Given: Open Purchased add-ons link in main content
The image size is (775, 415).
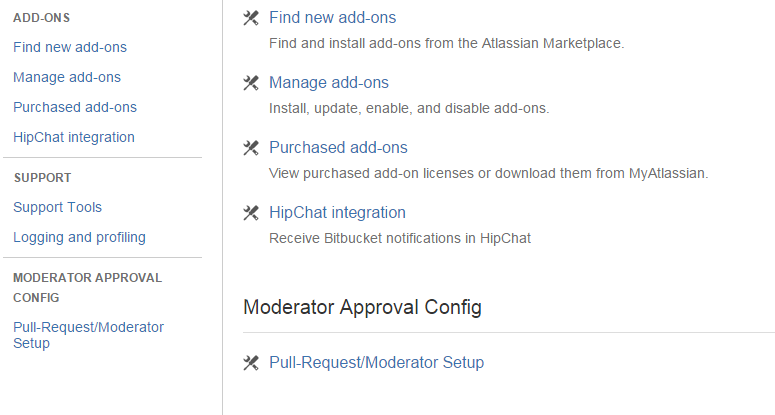Looking at the screenshot, I should pos(338,148).
